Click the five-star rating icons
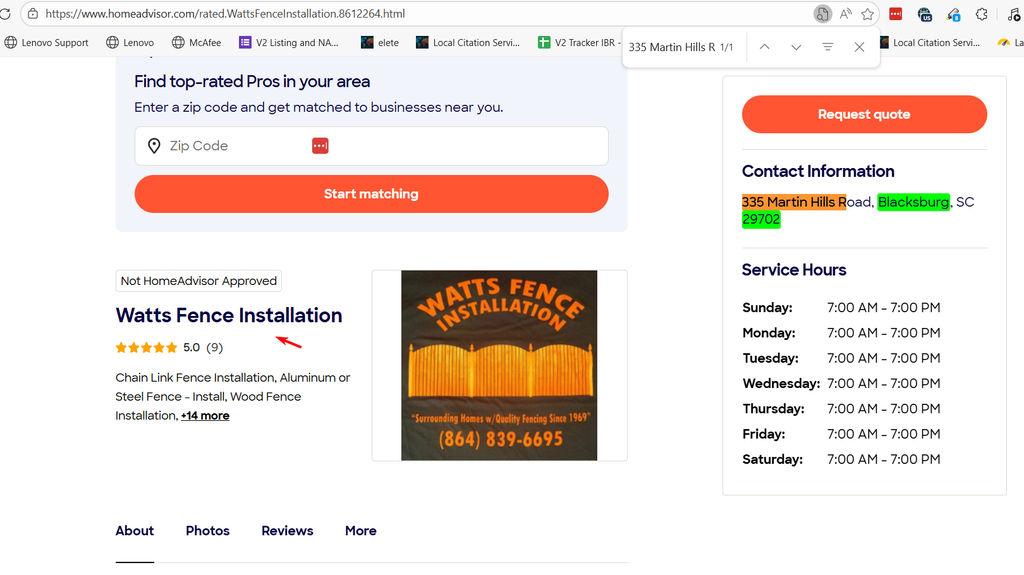The width and height of the screenshot is (1024, 575). click(x=146, y=348)
